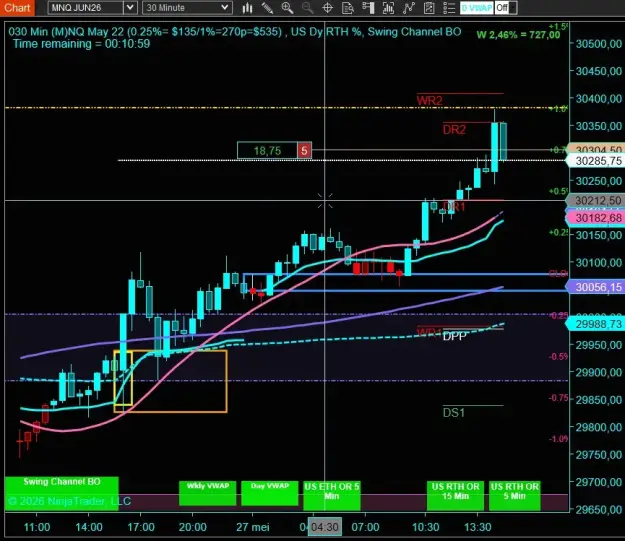Toggle the Off switch in toolbar
Screen dimensions: 625x541
point(505,8)
